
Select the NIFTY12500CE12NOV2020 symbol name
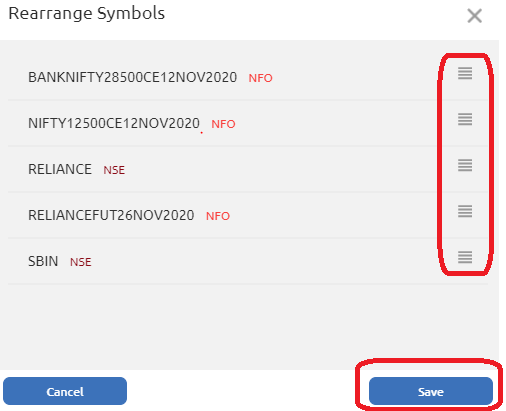coord(114,123)
